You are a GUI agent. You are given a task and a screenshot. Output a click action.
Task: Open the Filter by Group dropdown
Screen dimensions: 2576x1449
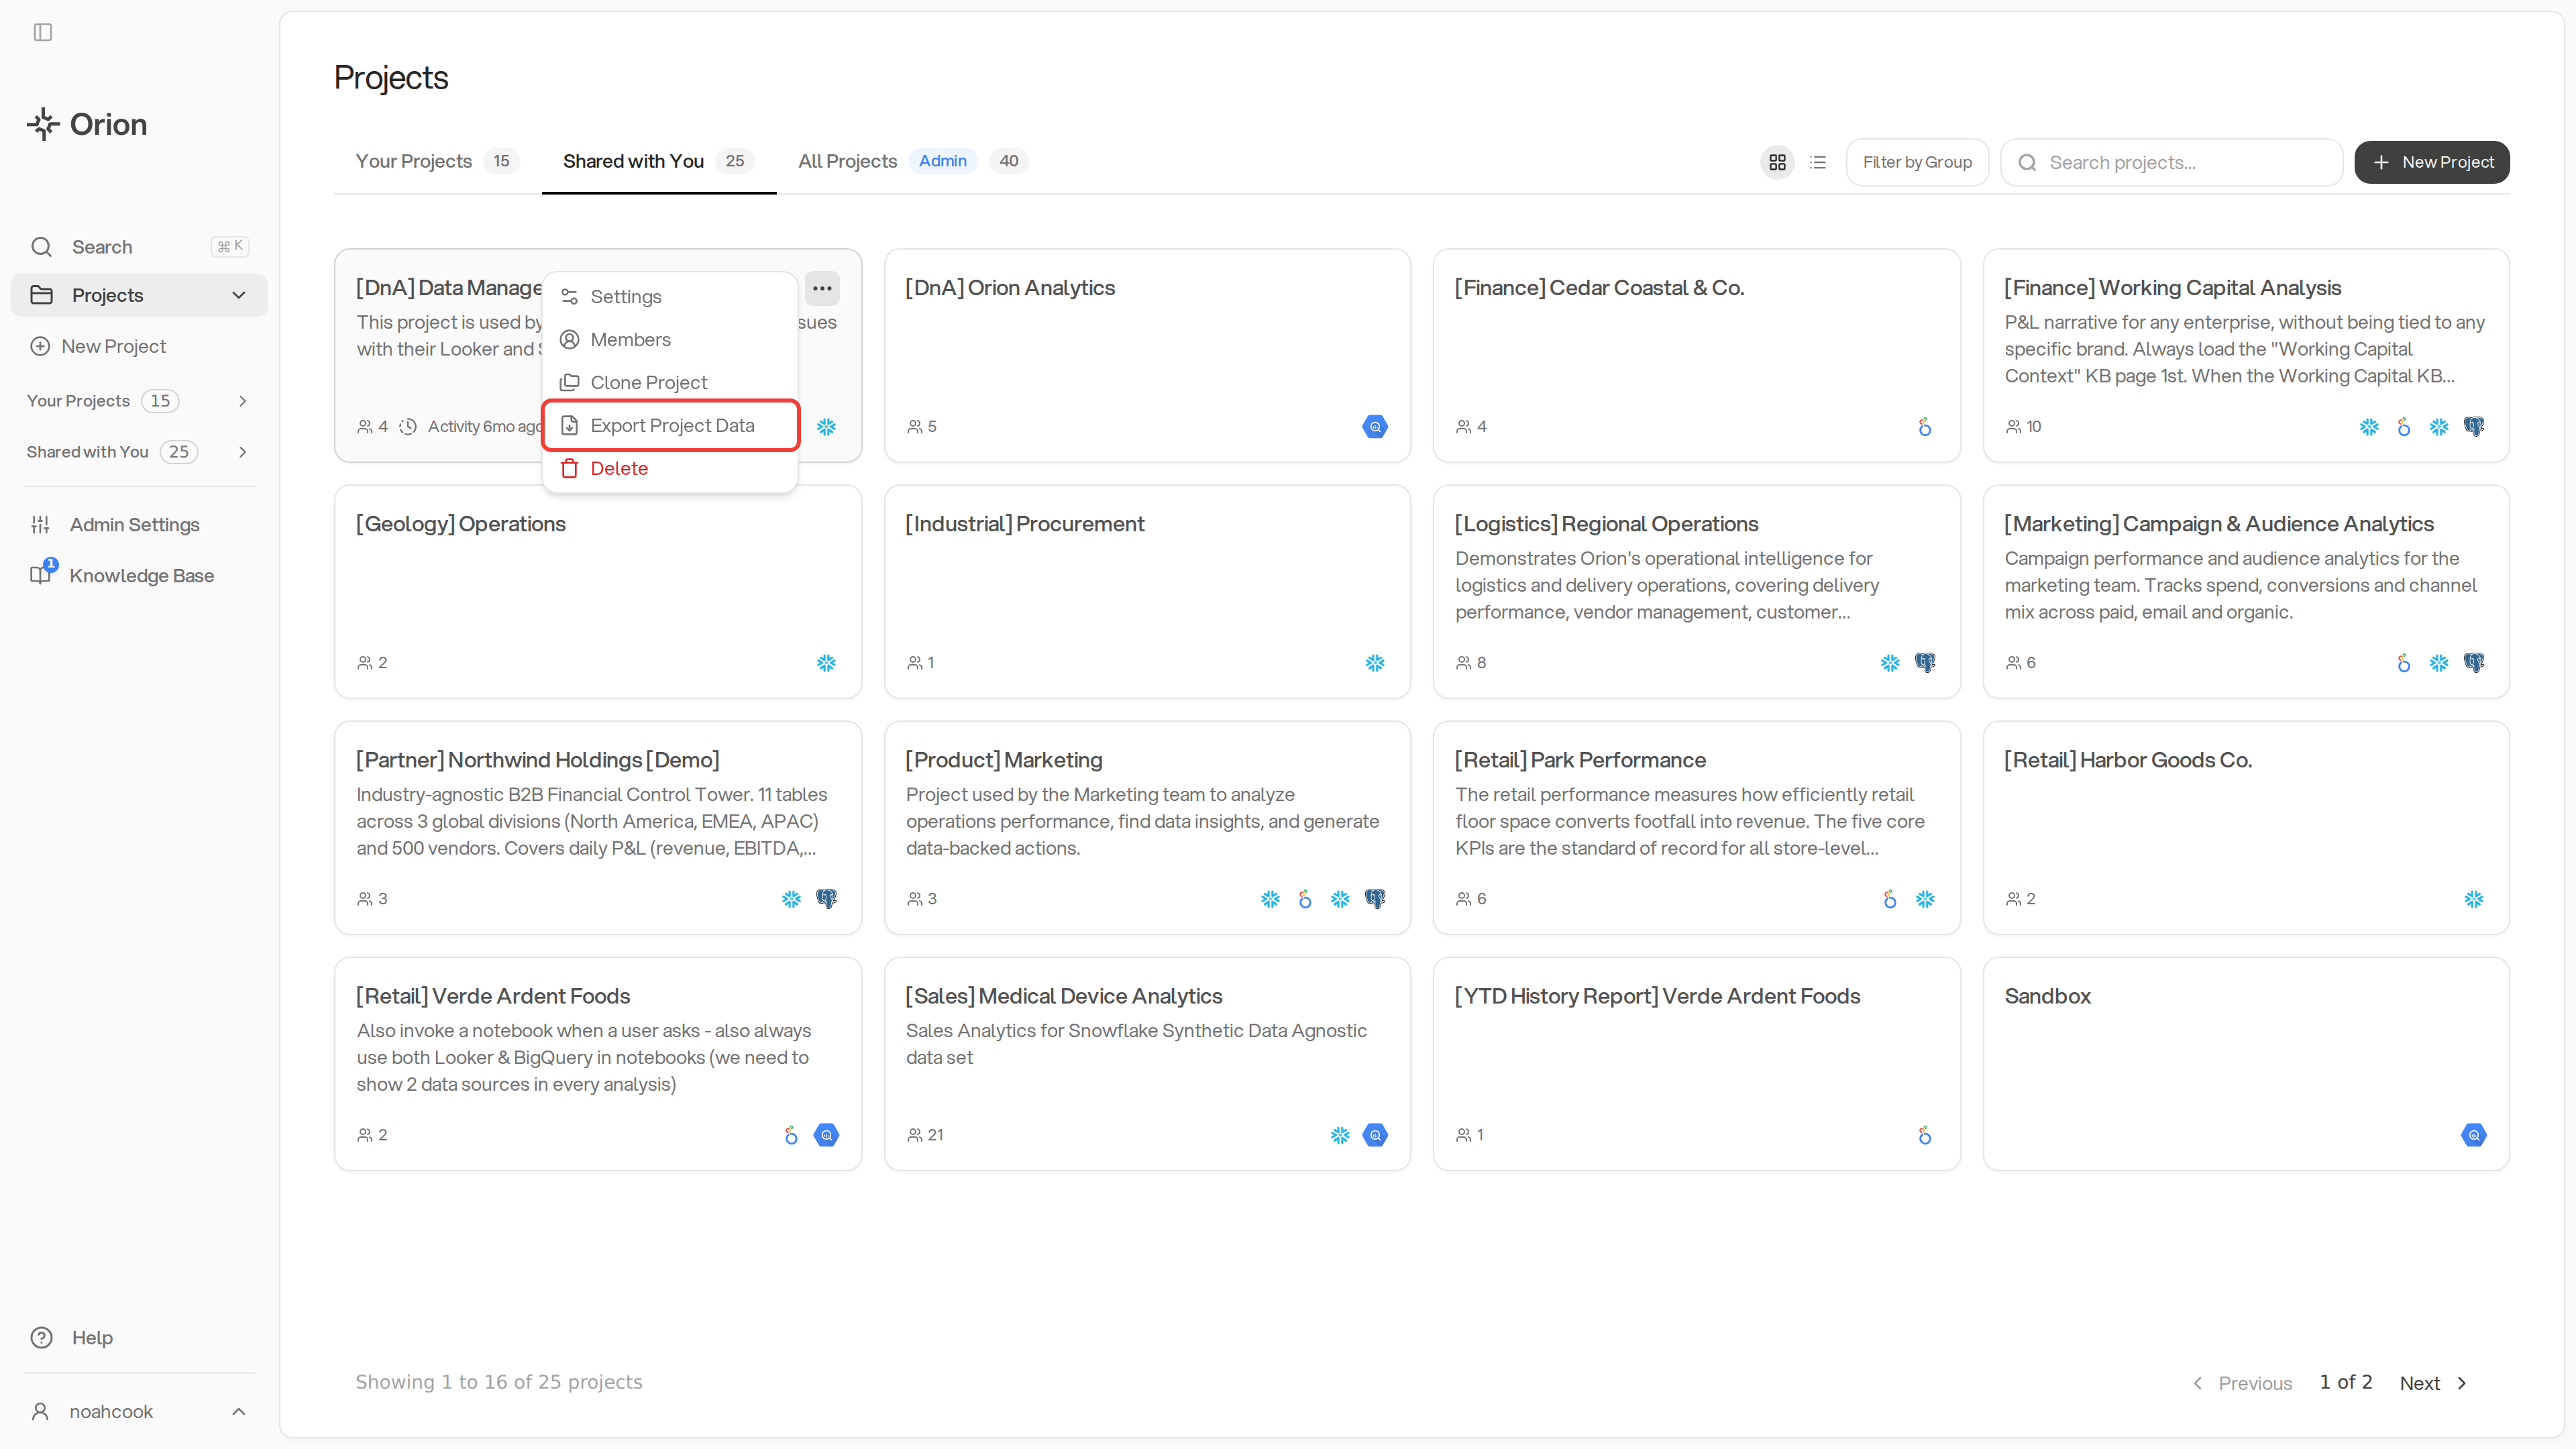pyautogui.click(x=1917, y=162)
